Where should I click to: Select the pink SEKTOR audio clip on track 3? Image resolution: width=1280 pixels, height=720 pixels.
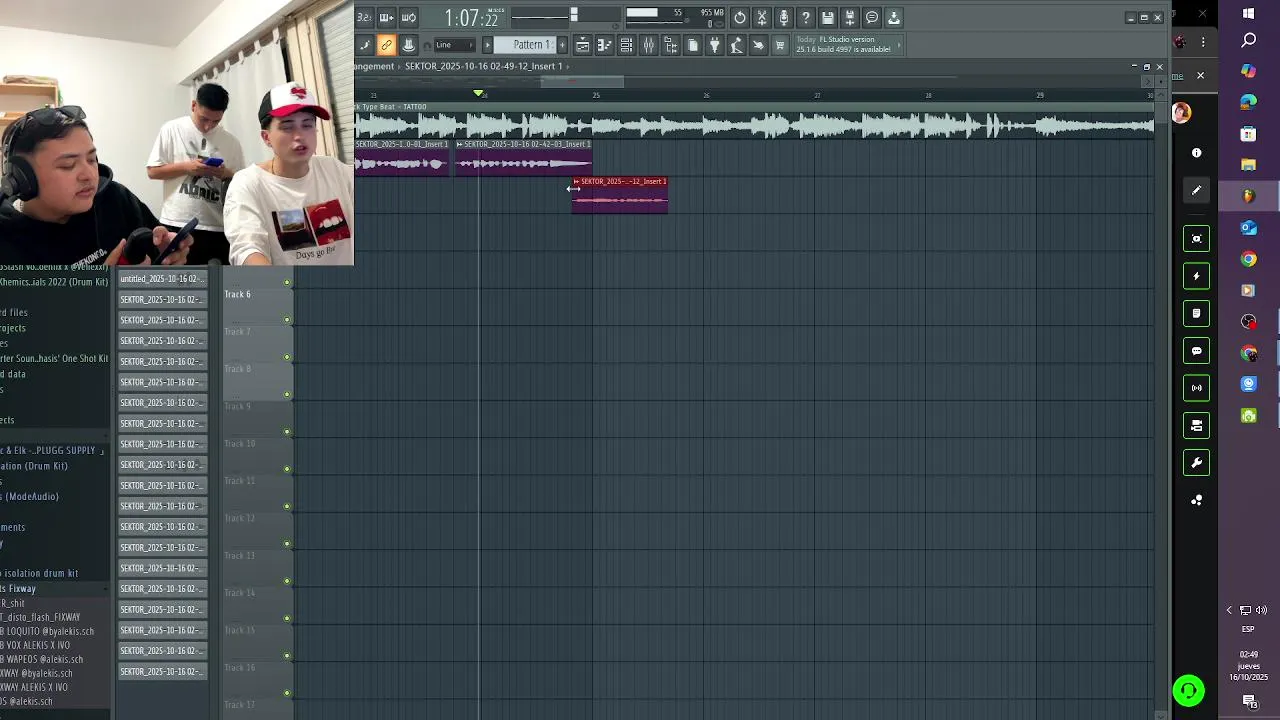click(620, 195)
